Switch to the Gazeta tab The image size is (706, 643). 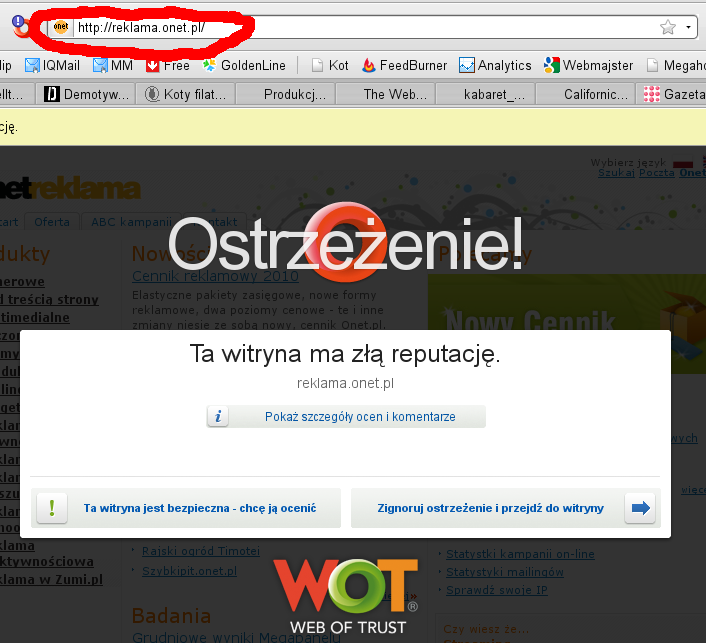pos(672,94)
